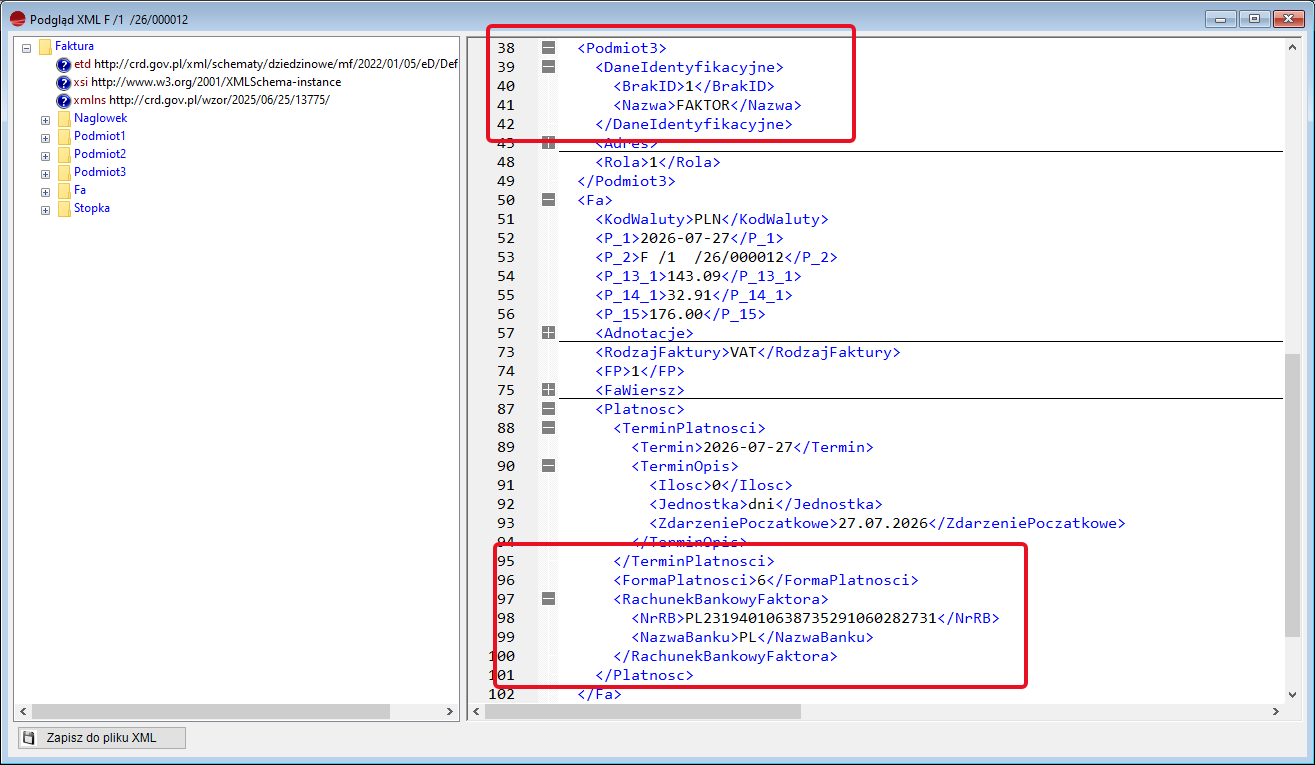Click right arrow of tree horizontal scrollbar

[x=451, y=711]
